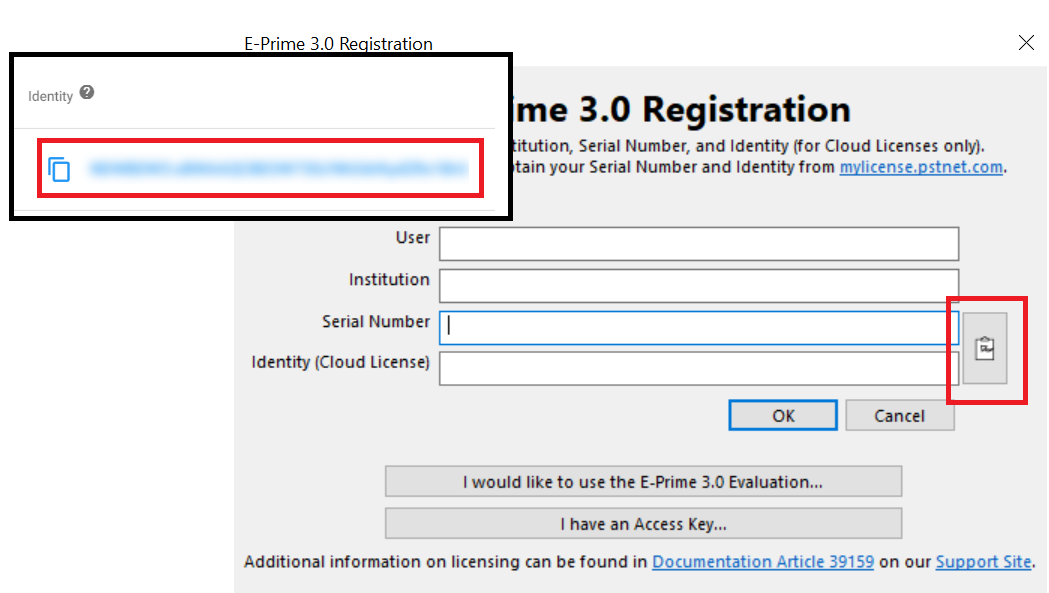Click the Identity (Cloud License) label
Viewport: 1049px width, 593px height.
pos(341,362)
